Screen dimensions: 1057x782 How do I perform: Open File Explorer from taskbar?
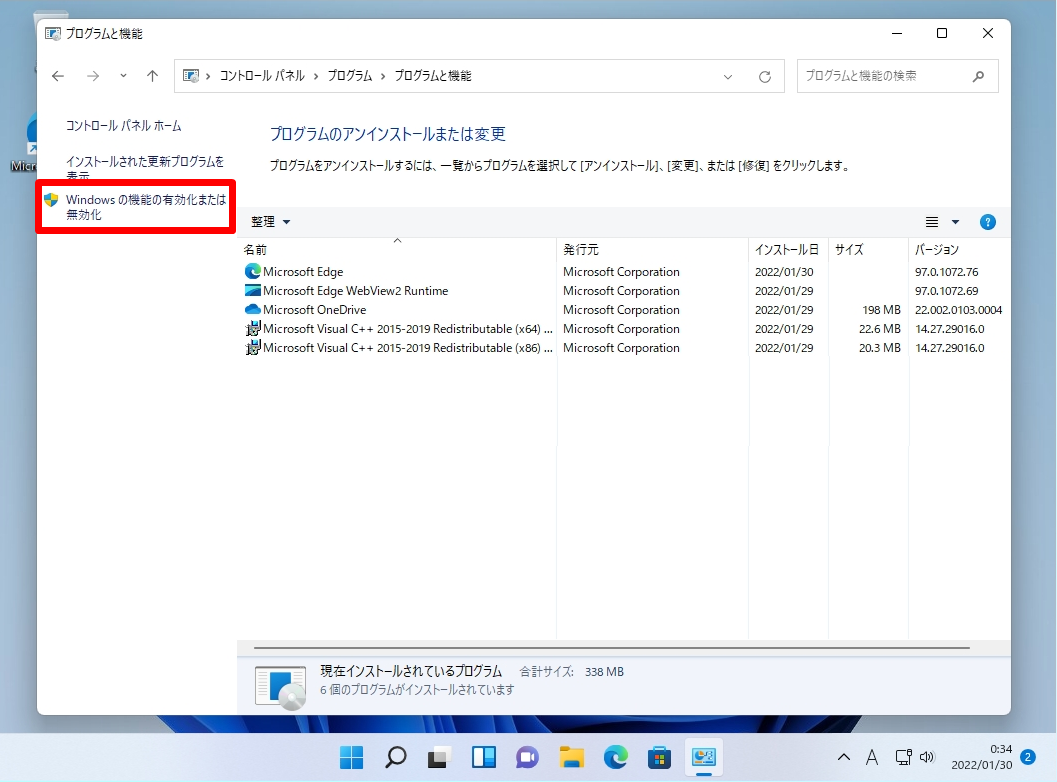pyautogui.click(x=572, y=758)
